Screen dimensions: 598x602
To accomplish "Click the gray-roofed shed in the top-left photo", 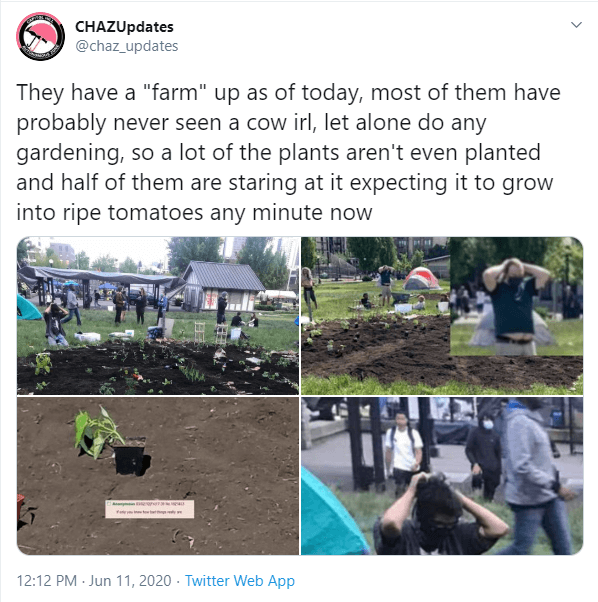I will point(222,285).
